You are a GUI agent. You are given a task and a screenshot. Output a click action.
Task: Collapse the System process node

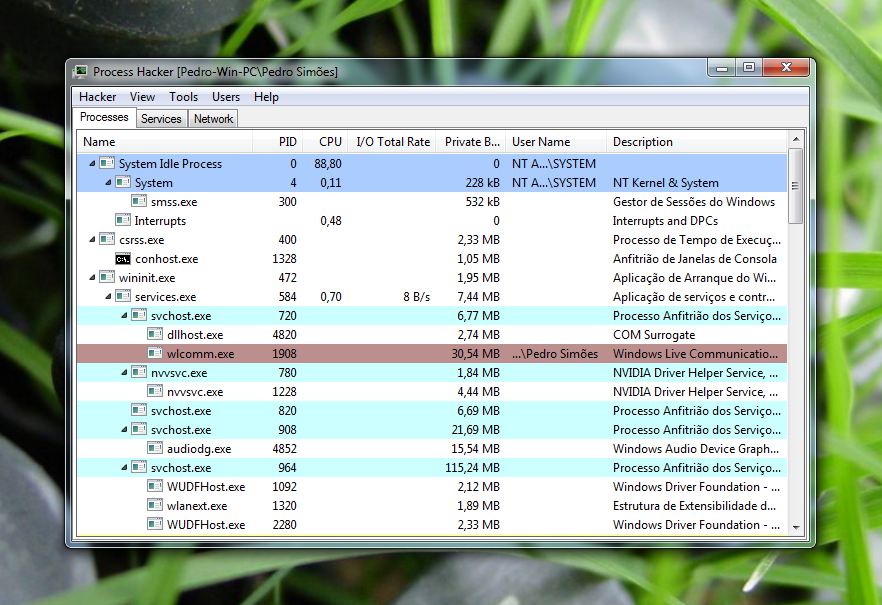click(x=108, y=183)
